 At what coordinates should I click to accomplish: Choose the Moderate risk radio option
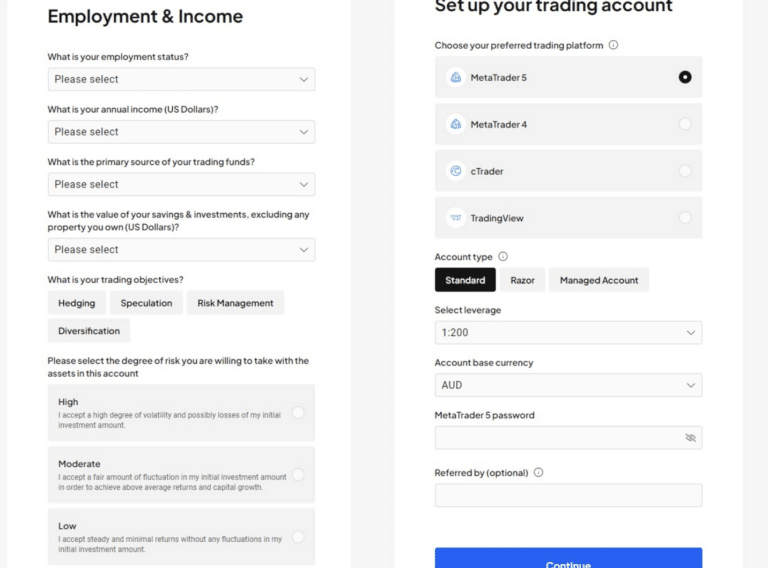(298, 475)
